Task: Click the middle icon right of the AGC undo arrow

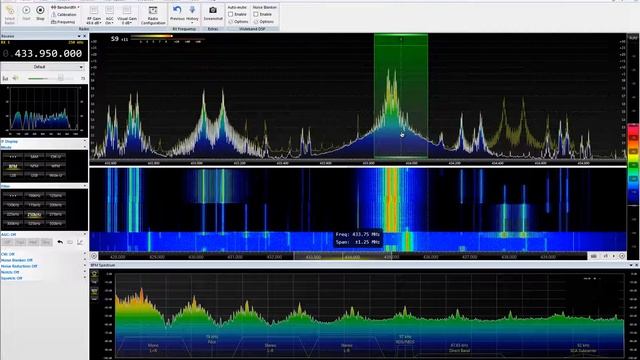Action: tap(70, 242)
